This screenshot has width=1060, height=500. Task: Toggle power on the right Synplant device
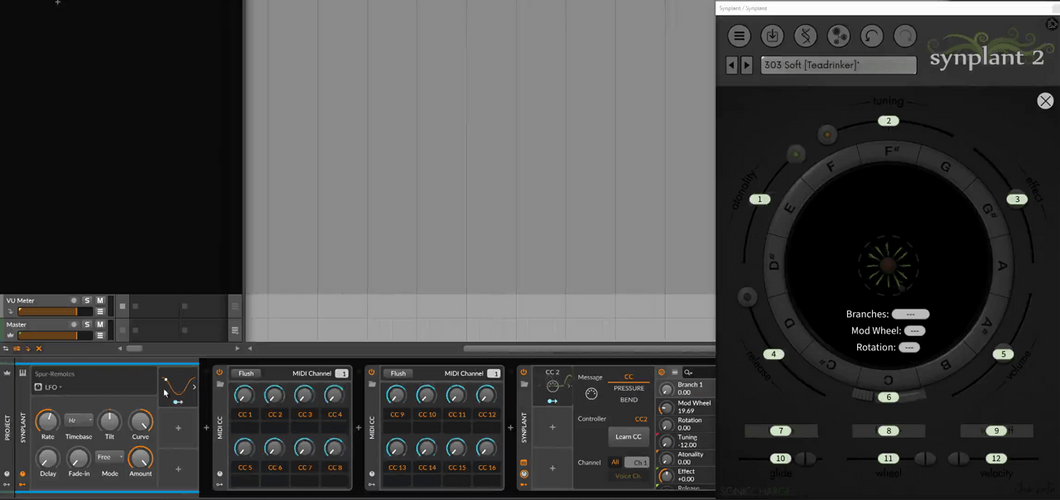[x=524, y=372]
